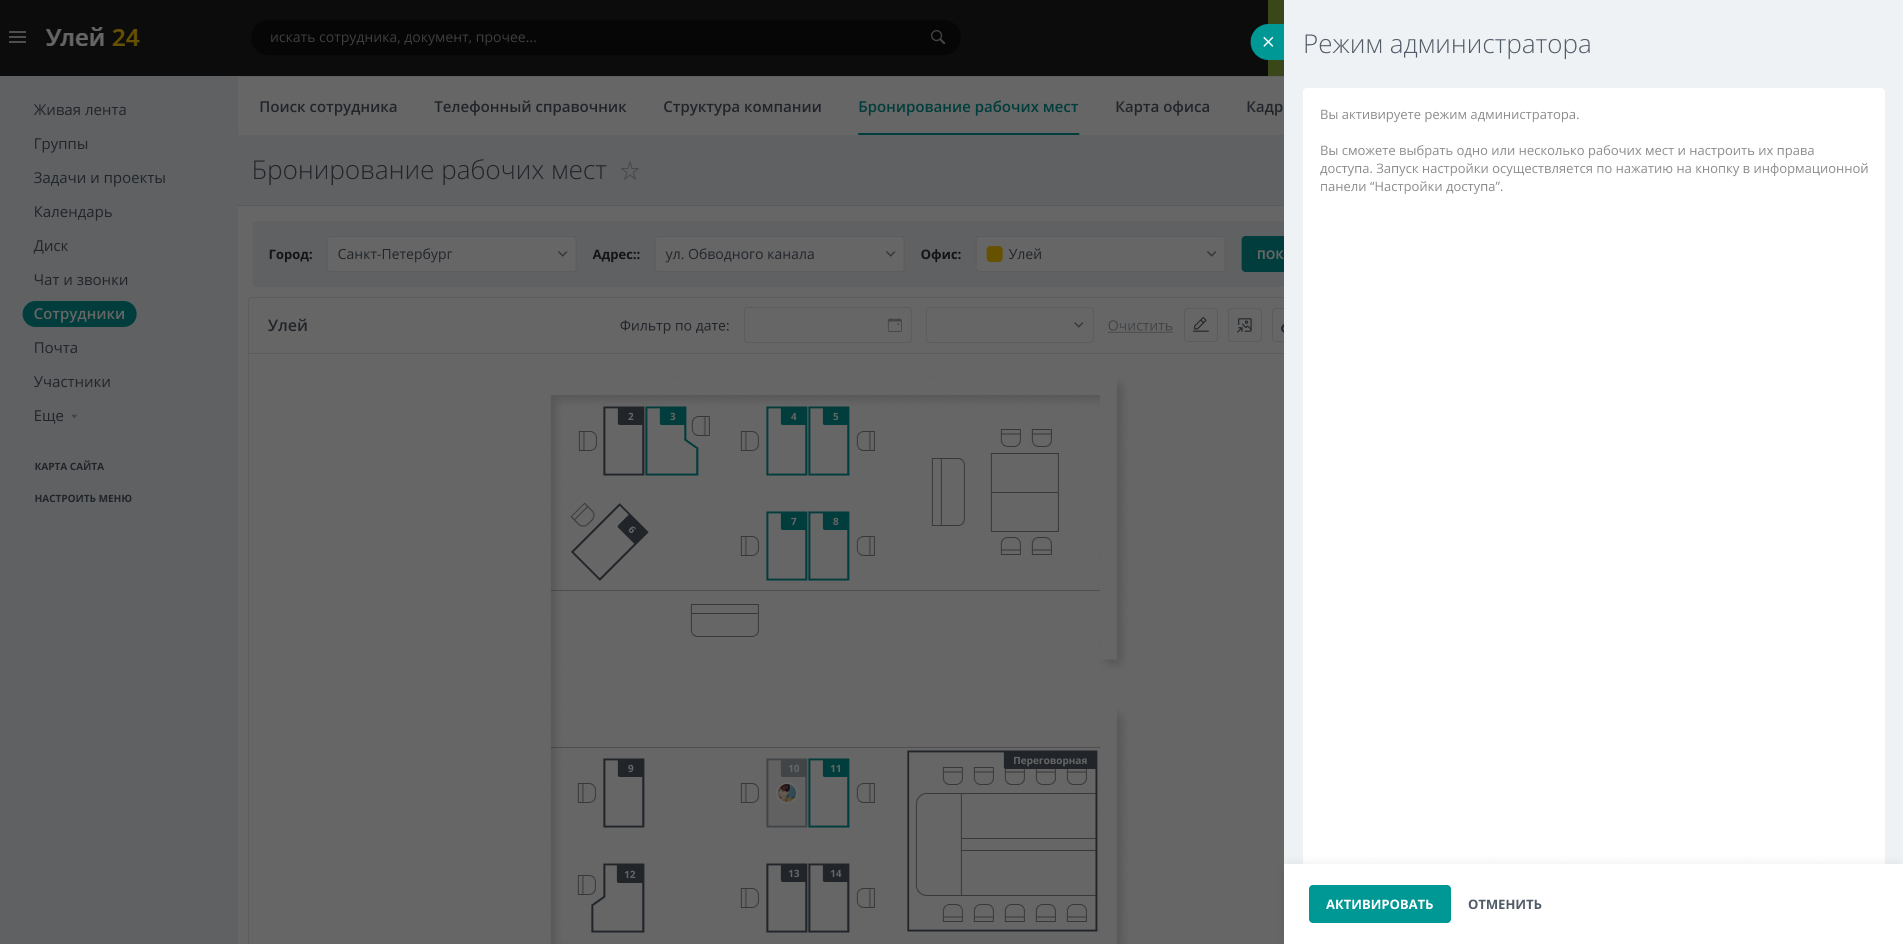Viewport: 1903px width, 944px height.
Task: Click the date filter input field
Action: pyautogui.click(x=827, y=325)
